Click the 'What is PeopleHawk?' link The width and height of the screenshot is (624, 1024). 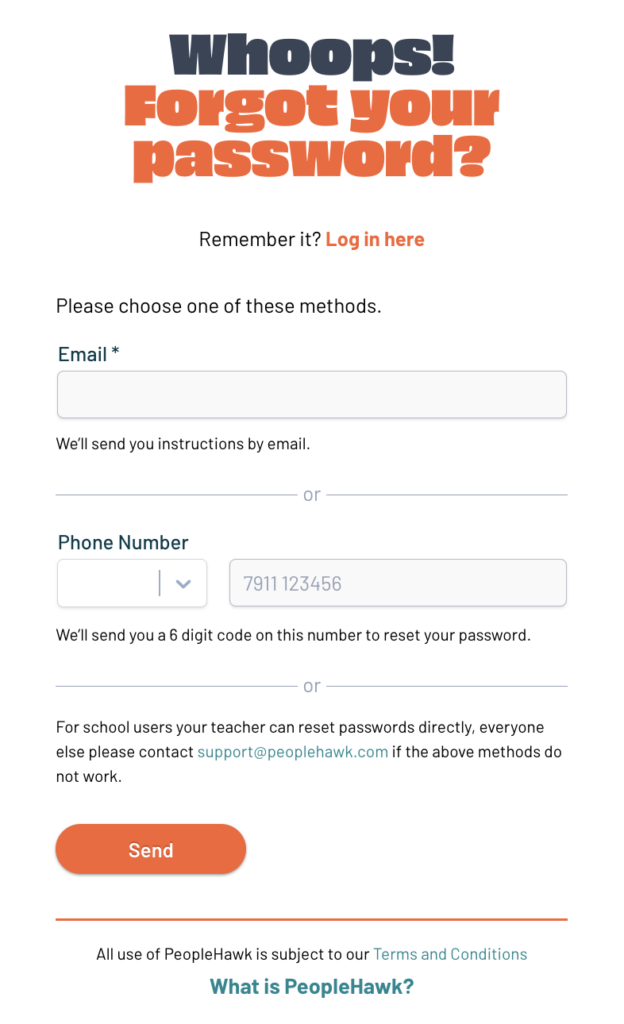(x=312, y=987)
